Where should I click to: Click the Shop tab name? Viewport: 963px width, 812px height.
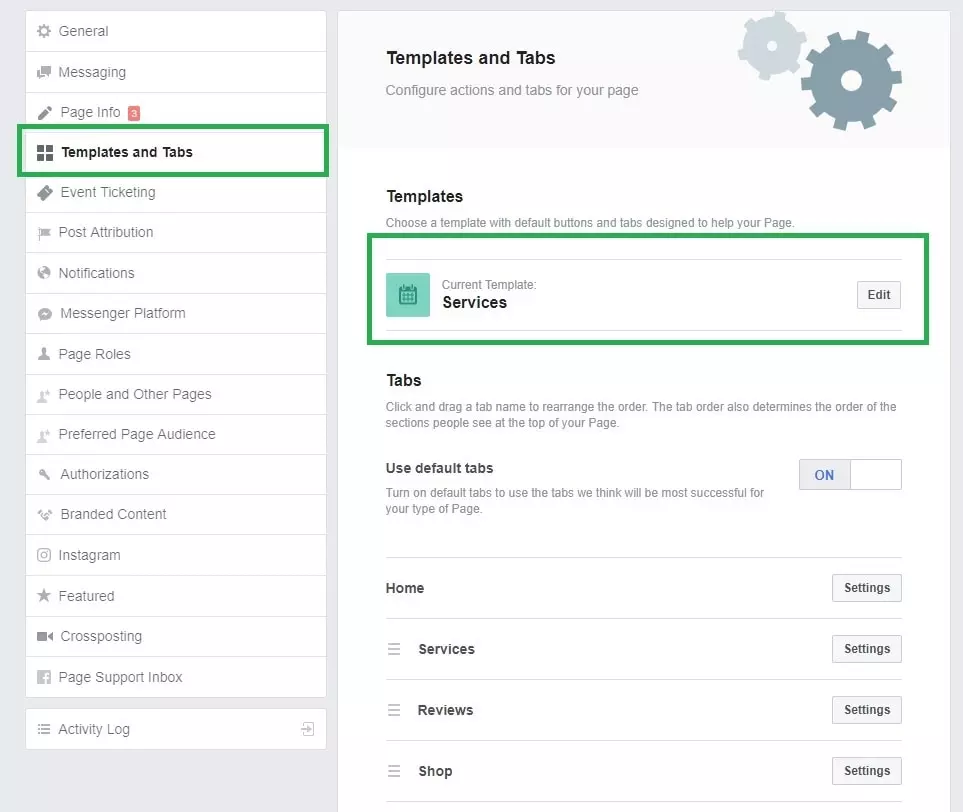435,771
